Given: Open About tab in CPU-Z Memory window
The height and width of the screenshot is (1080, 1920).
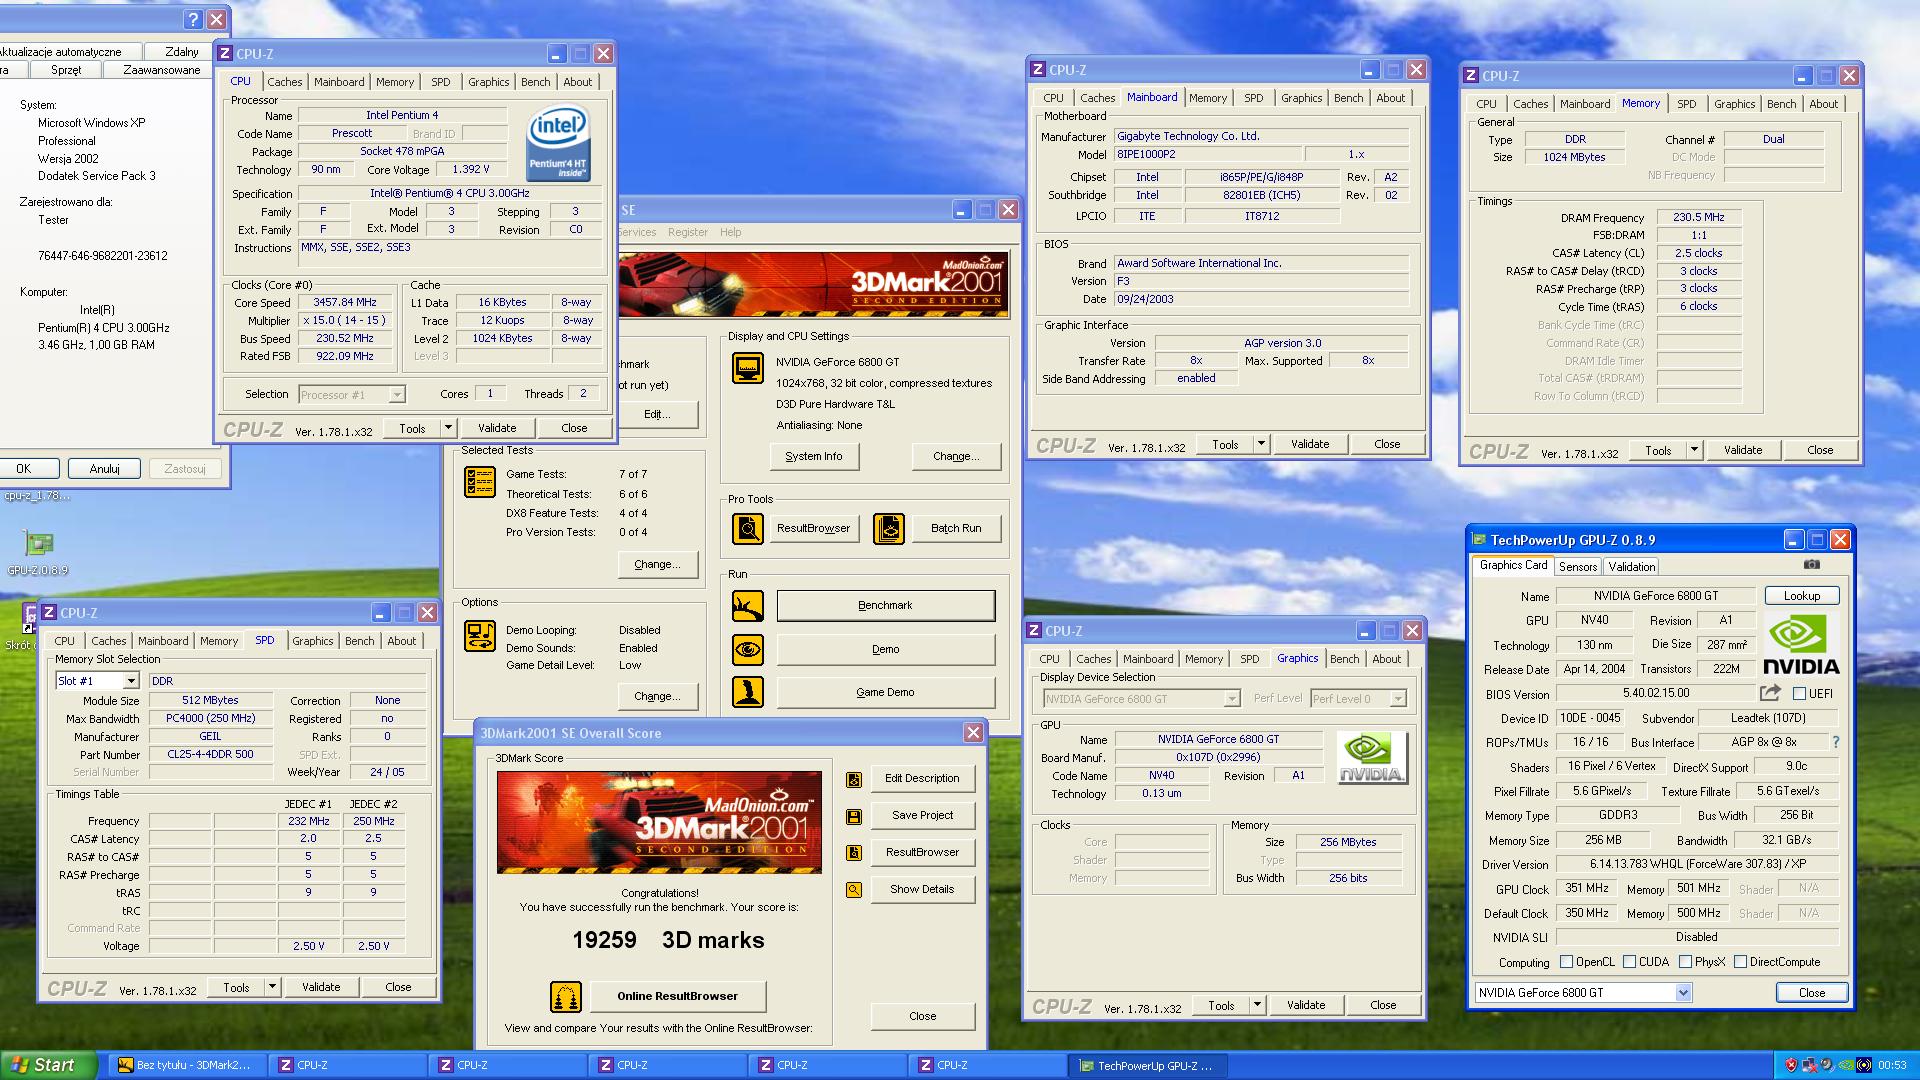Looking at the screenshot, I should point(1823,104).
